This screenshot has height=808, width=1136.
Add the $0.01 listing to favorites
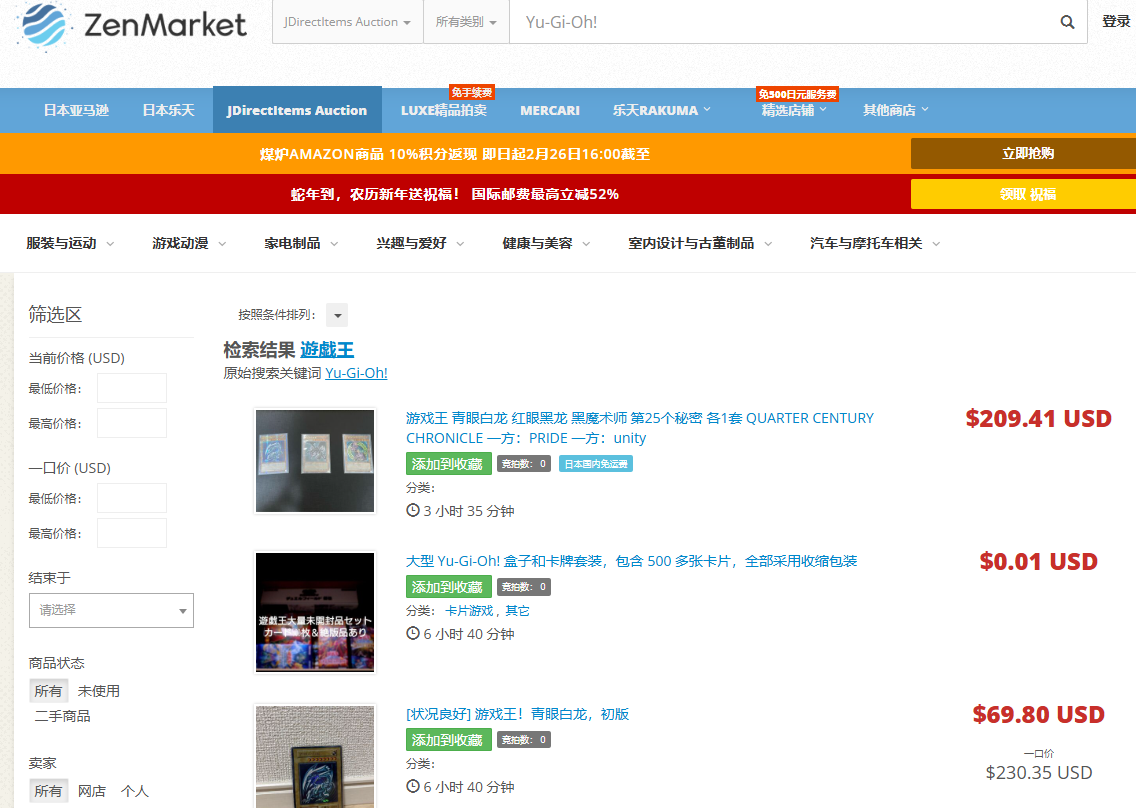coord(448,587)
